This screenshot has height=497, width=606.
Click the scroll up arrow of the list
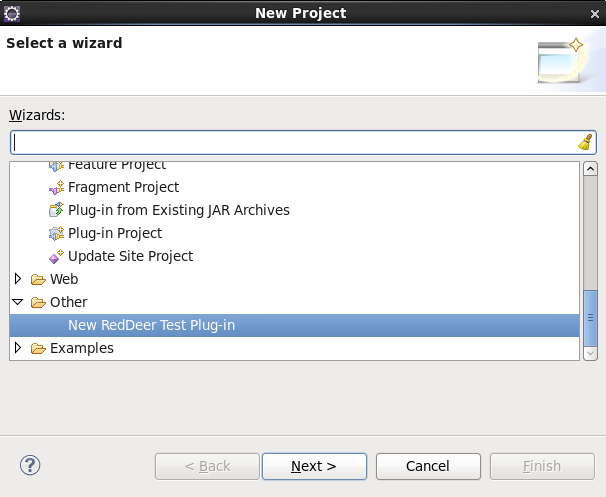590,169
